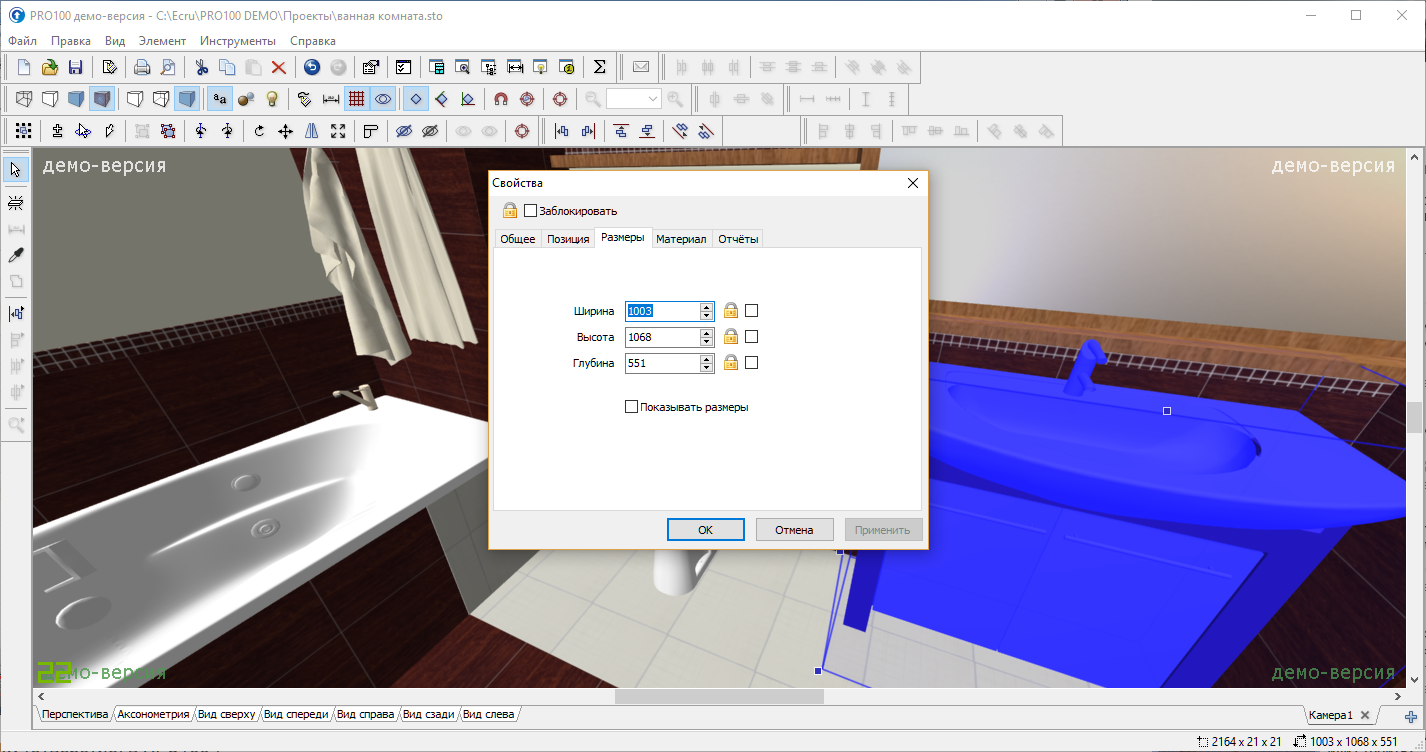
Task: Check the Показывать размеры checkbox
Action: pyautogui.click(x=631, y=407)
